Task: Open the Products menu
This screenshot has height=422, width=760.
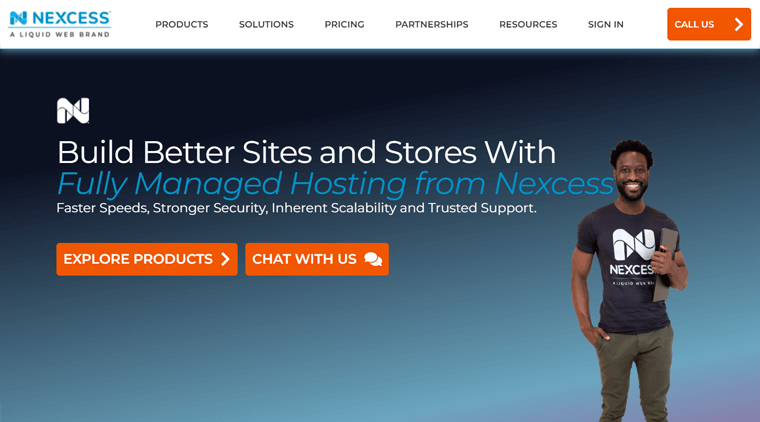Action: [x=182, y=24]
